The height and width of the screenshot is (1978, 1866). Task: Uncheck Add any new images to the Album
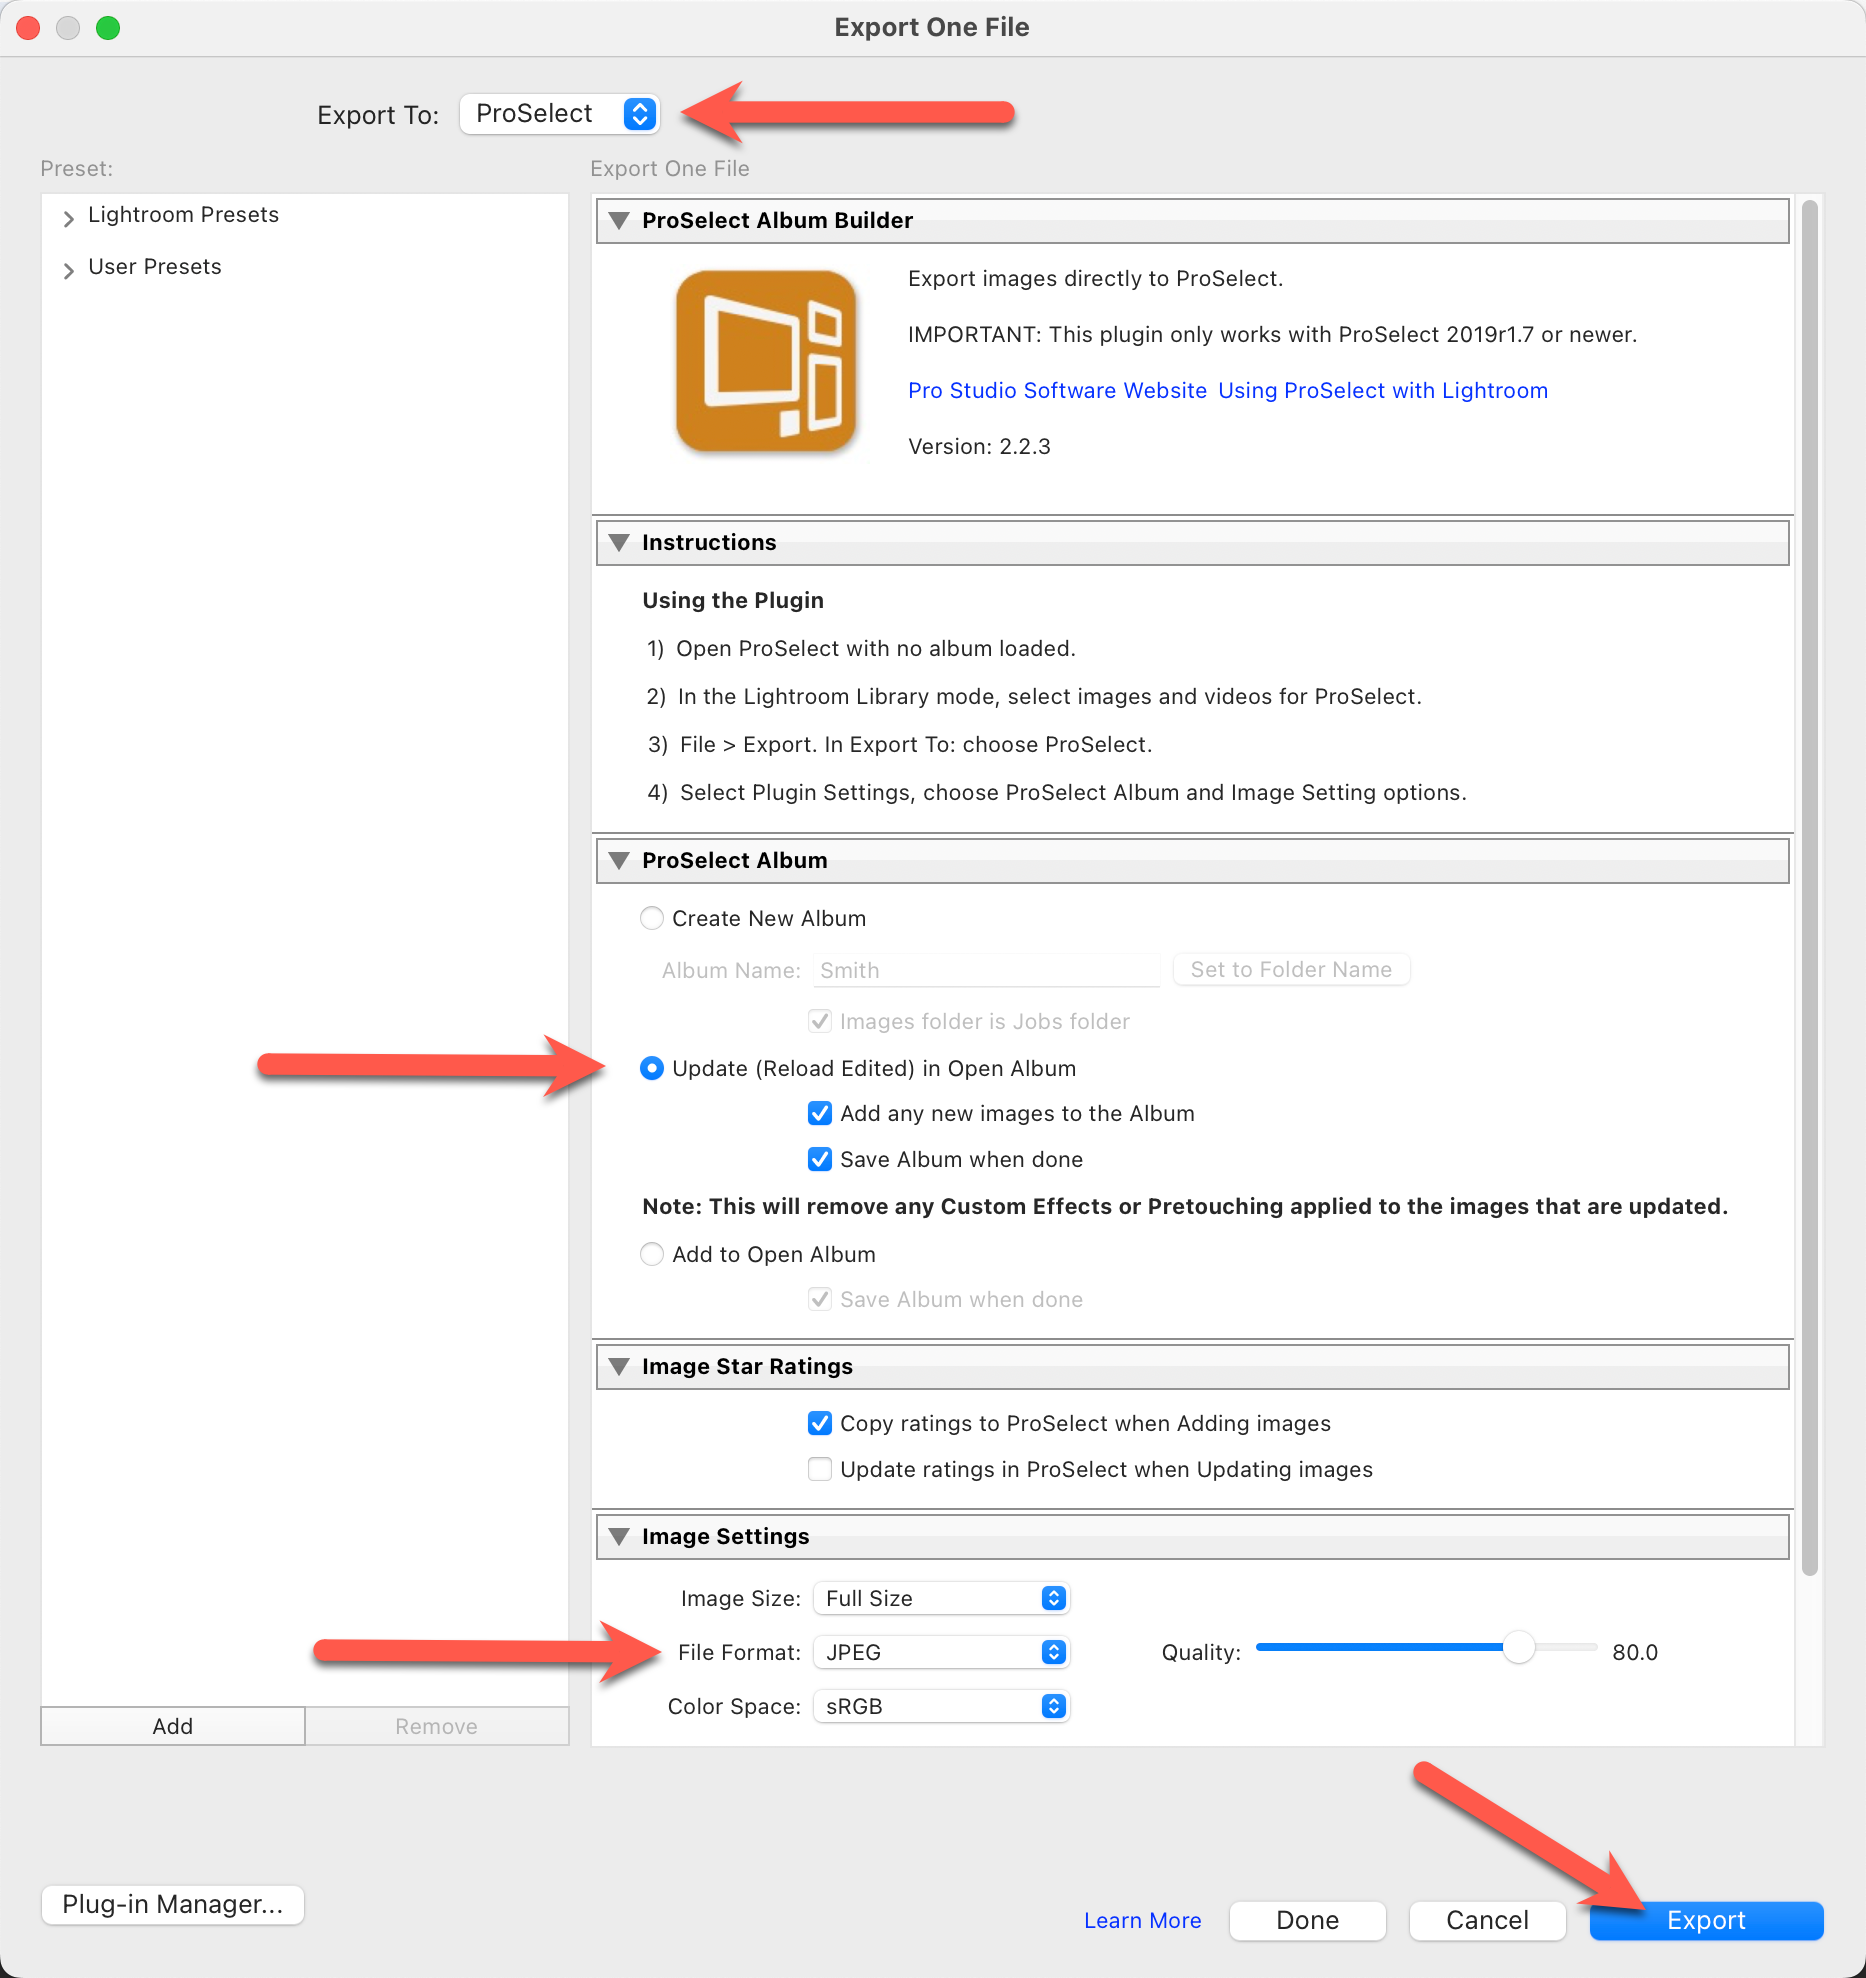[x=820, y=1113]
